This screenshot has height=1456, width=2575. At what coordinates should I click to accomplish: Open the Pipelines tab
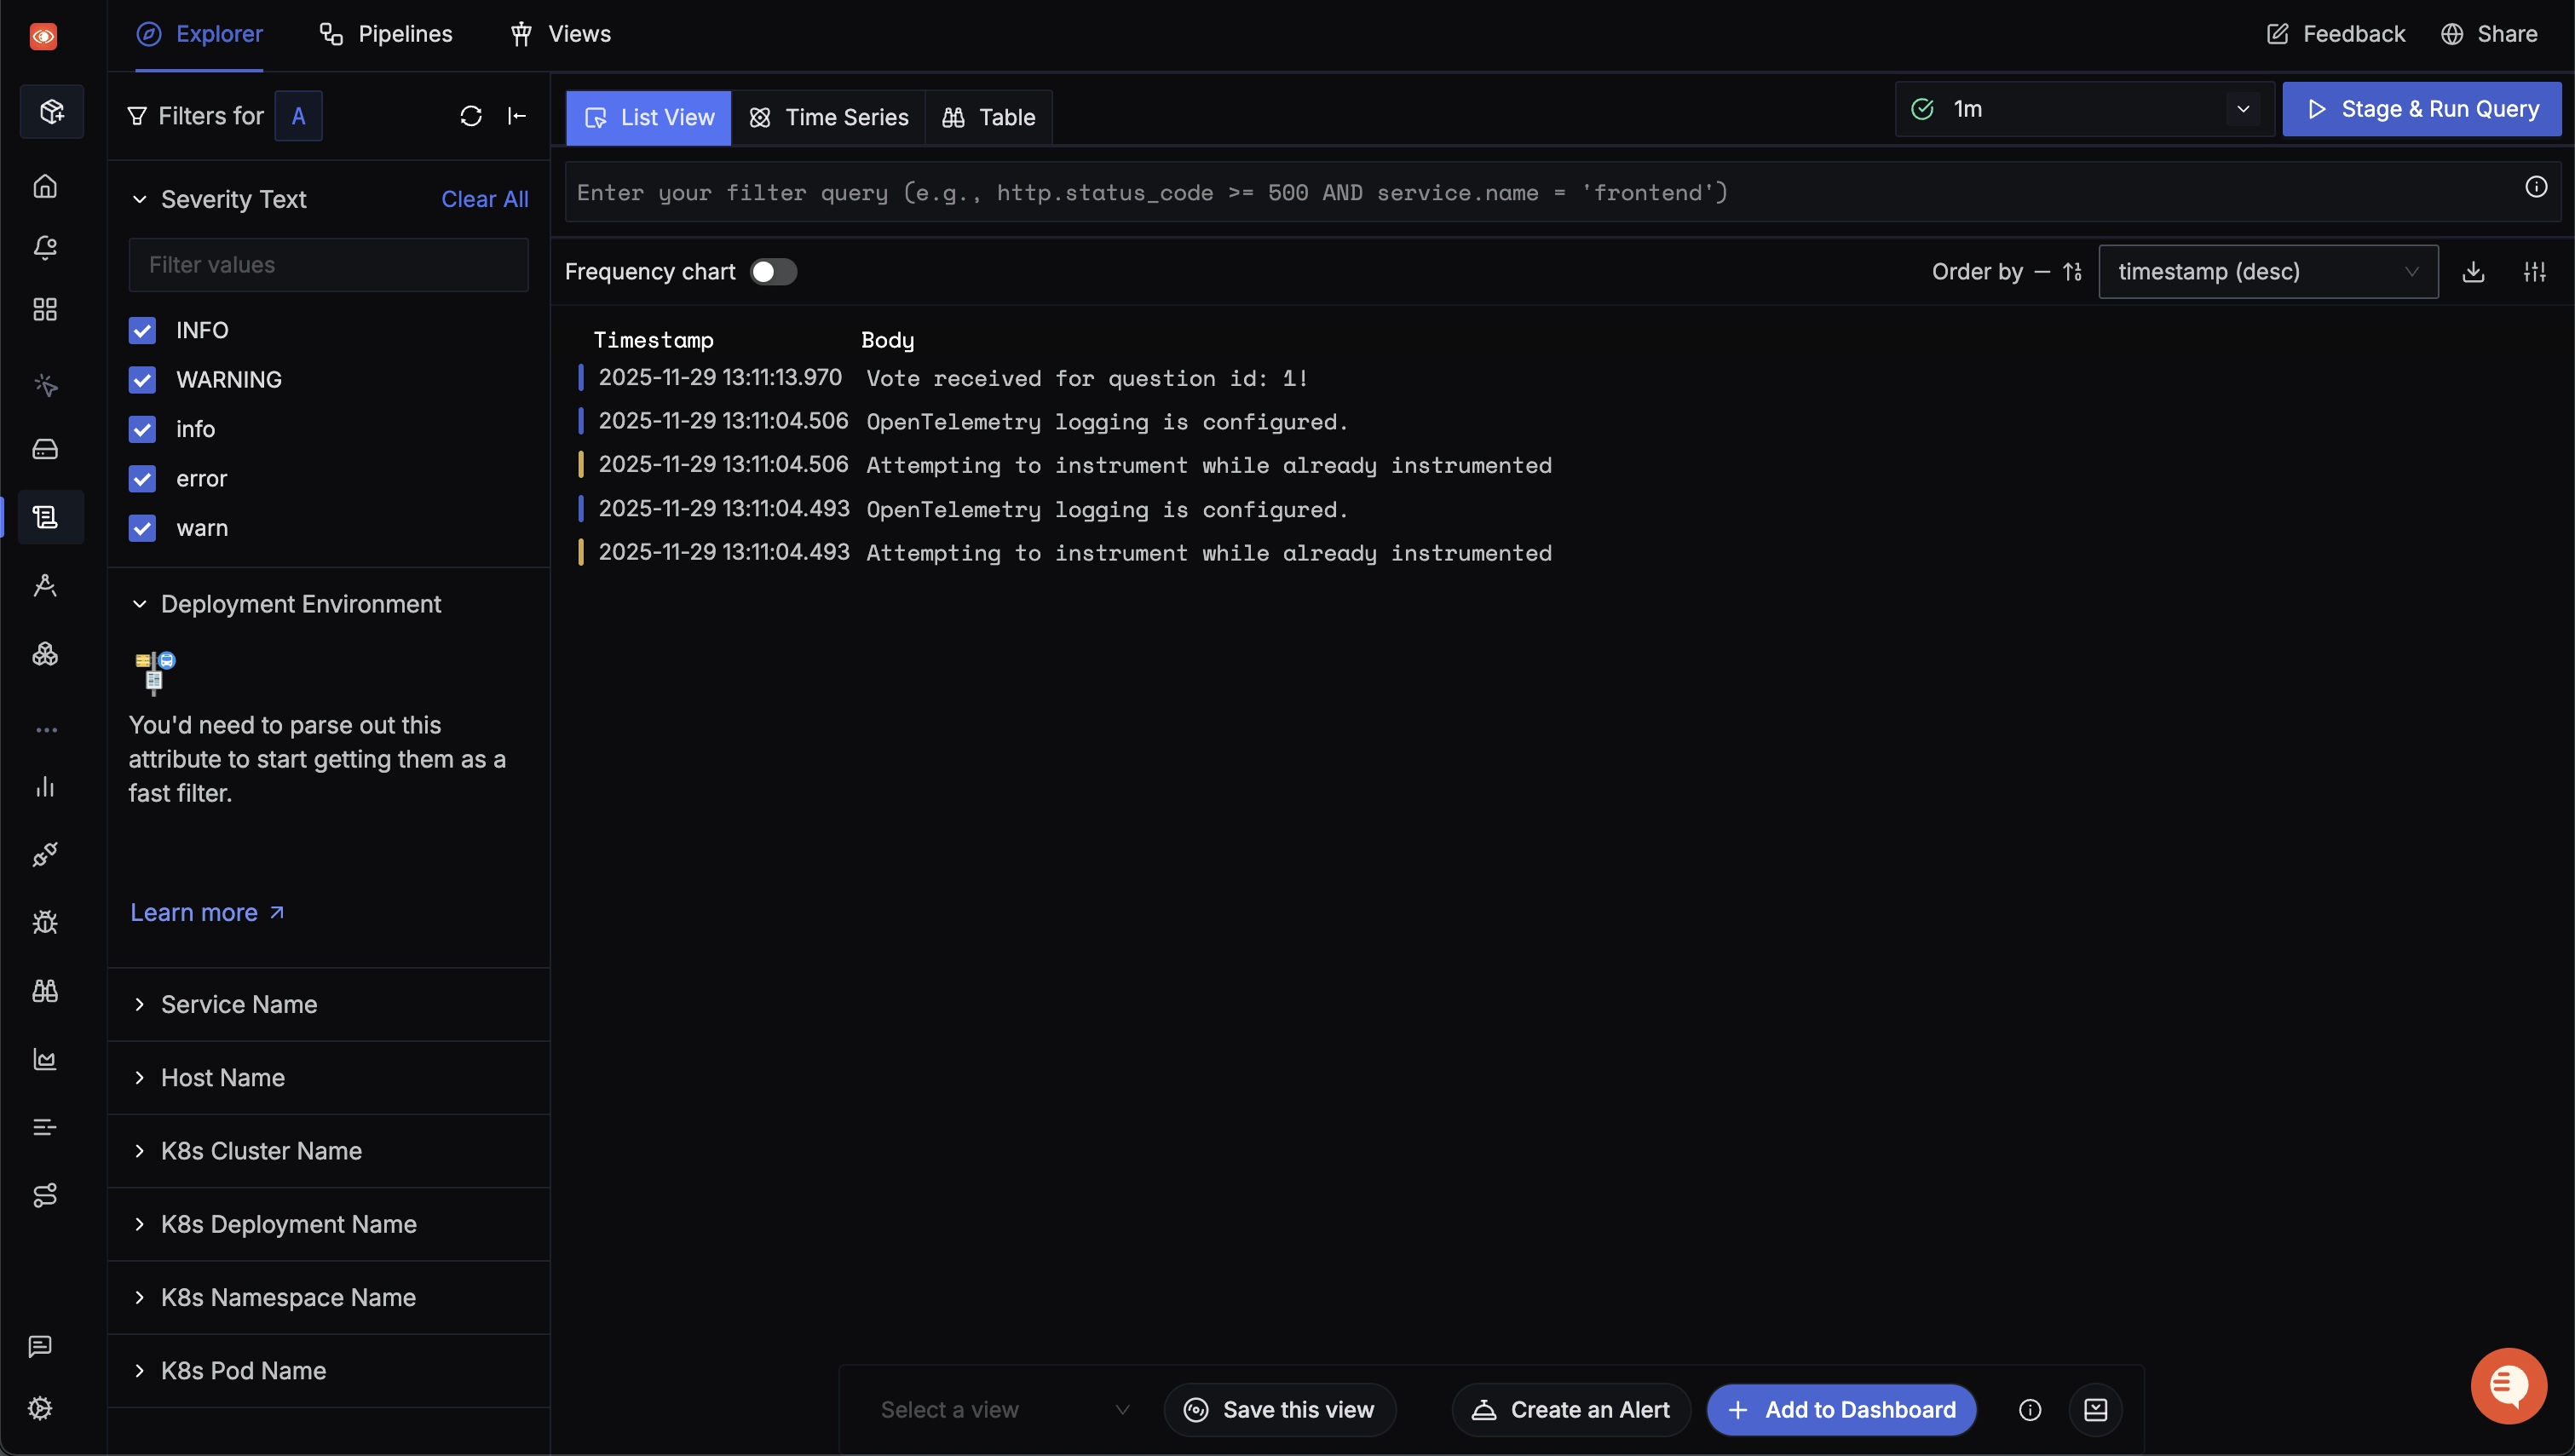pyautogui.click(x=386, y=34)
